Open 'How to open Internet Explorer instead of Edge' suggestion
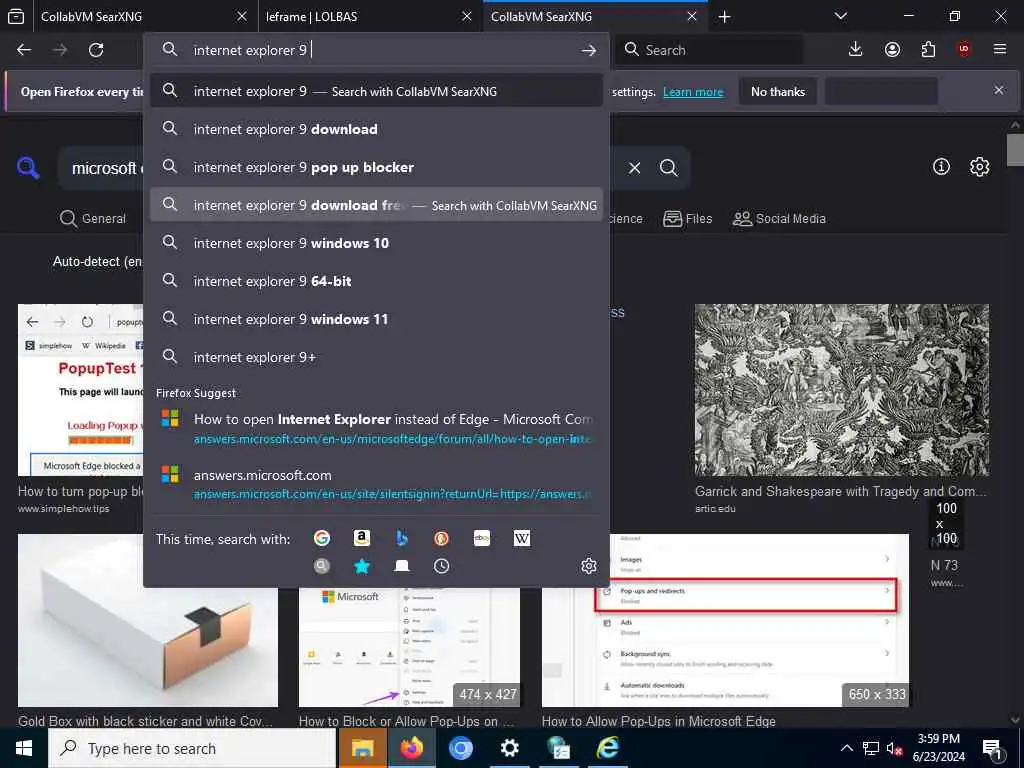Image resolution: width=1024 pixels, height=768 pixels. [x=376, y=428]
